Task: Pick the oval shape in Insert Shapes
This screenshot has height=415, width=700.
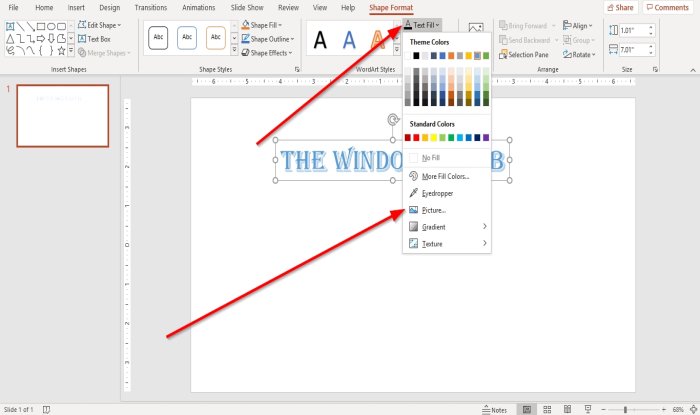Action: point(51,26)
